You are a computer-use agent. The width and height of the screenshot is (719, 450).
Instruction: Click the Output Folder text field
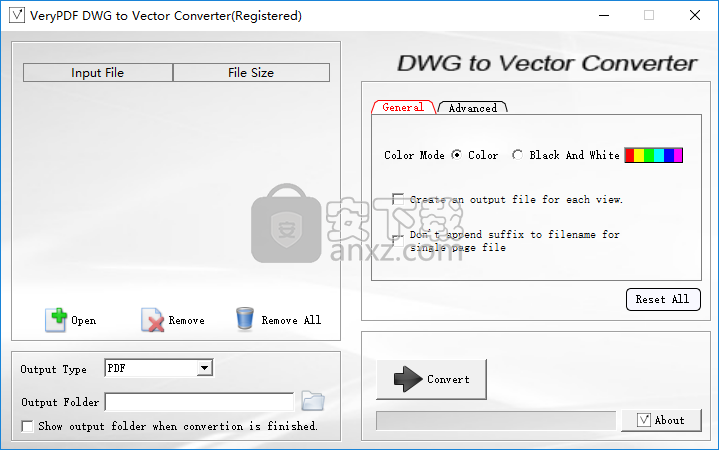[x=199, y=402]
